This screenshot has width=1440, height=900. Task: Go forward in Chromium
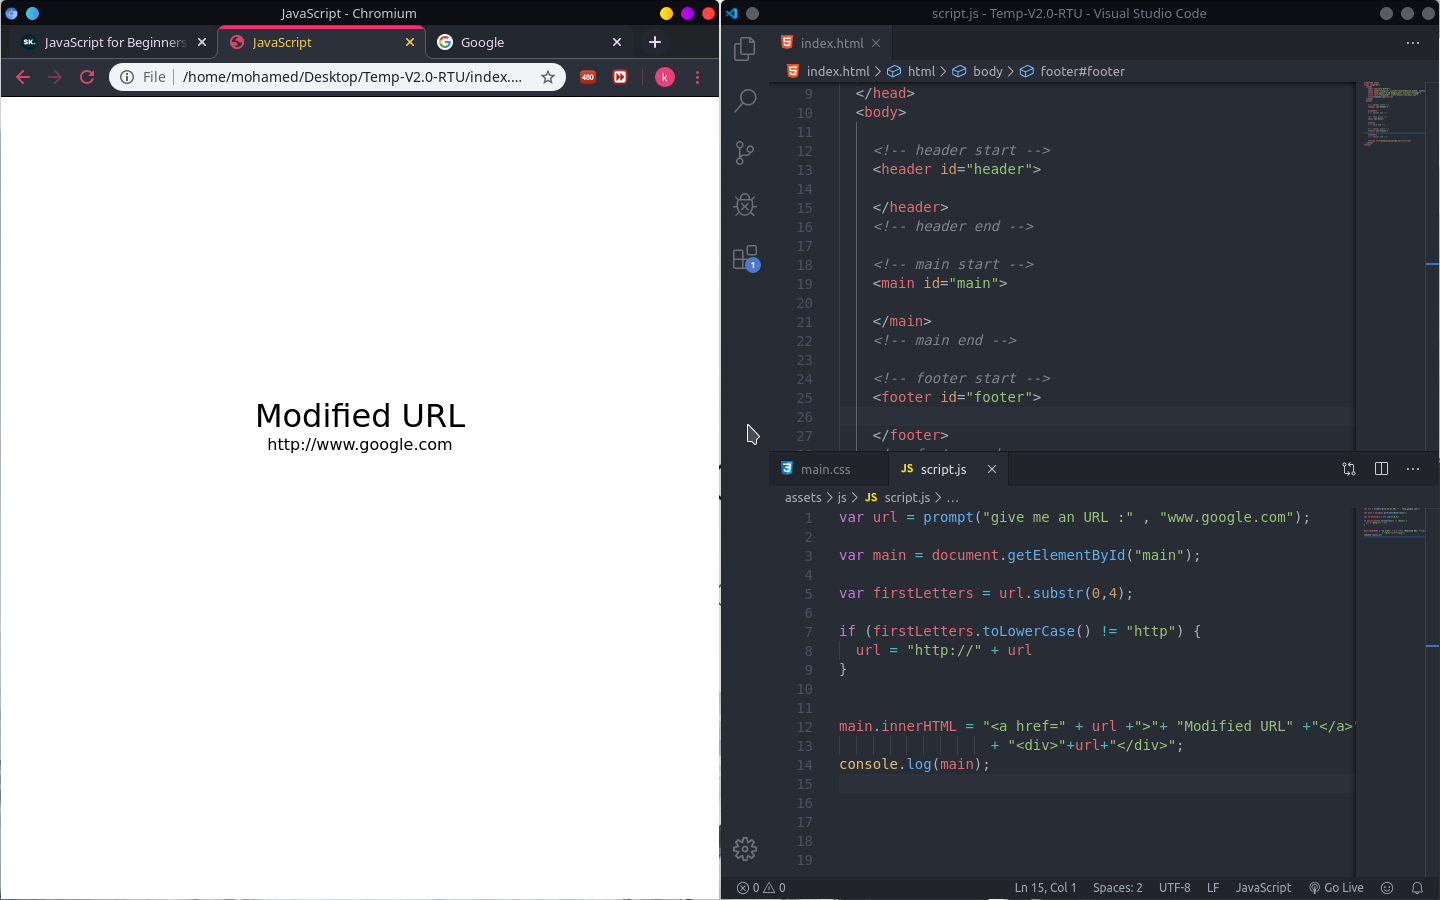click(x=55, y=77)
